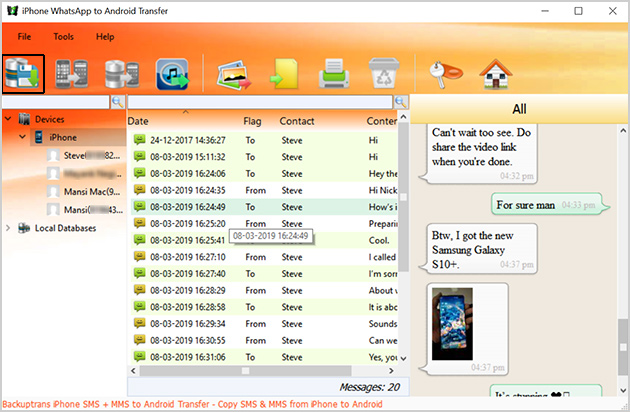Select the 08-03-2019 16:28:58 message row
630x412 pixels.
click(264, 307)
